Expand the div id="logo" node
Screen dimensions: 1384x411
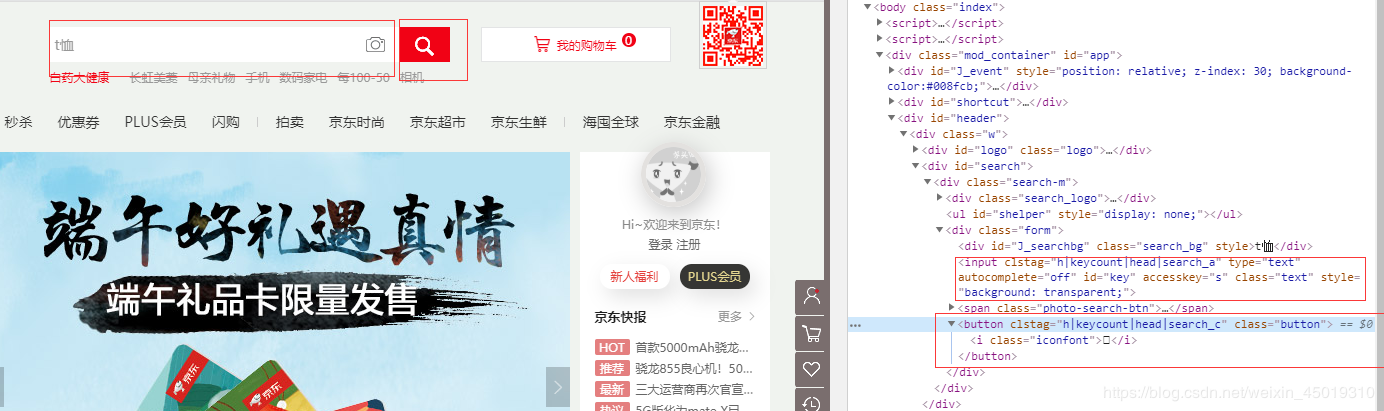point(916,150)
